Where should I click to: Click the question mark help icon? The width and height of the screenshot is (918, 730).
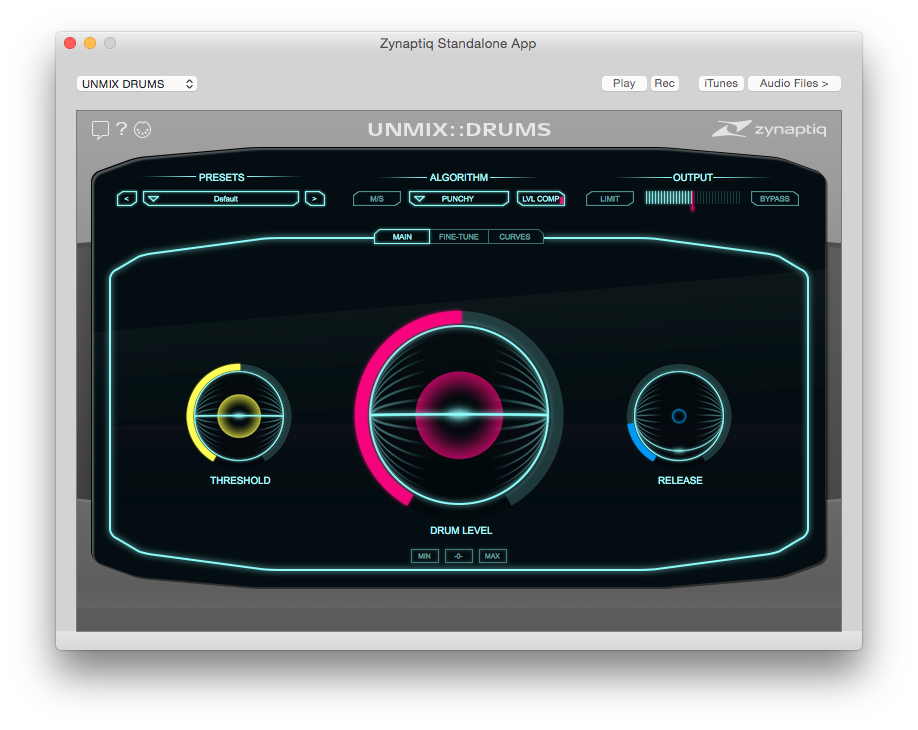(x=122, y=130)
